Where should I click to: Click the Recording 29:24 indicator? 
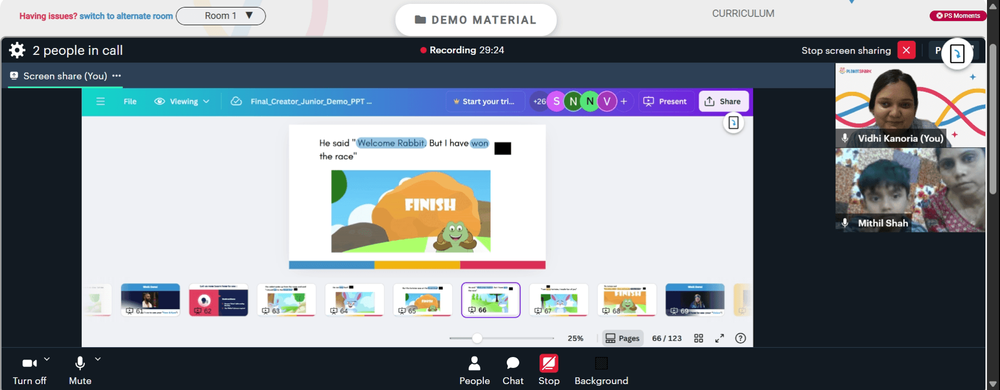tap(462, 50)
